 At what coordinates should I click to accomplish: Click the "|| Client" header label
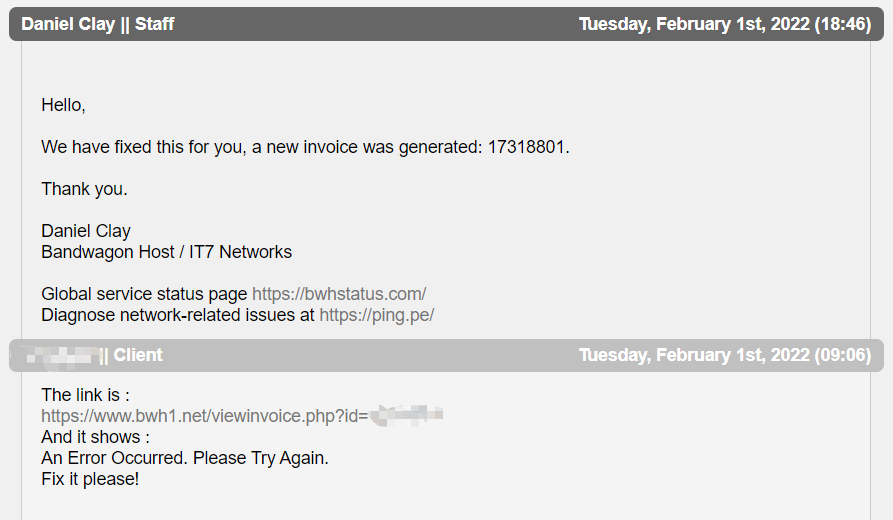(x=132, y=355)
